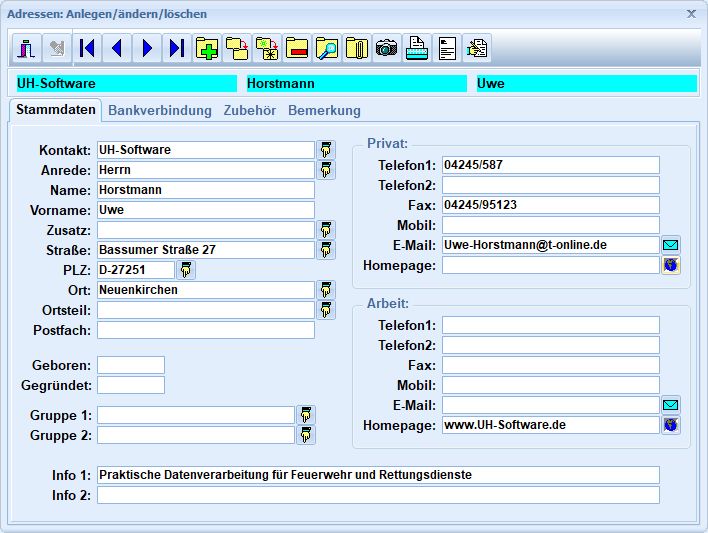Click the empty Zusatz input field
Image resolution: width=708 pixels, height=533 pixels.
(x=206, y=230)
